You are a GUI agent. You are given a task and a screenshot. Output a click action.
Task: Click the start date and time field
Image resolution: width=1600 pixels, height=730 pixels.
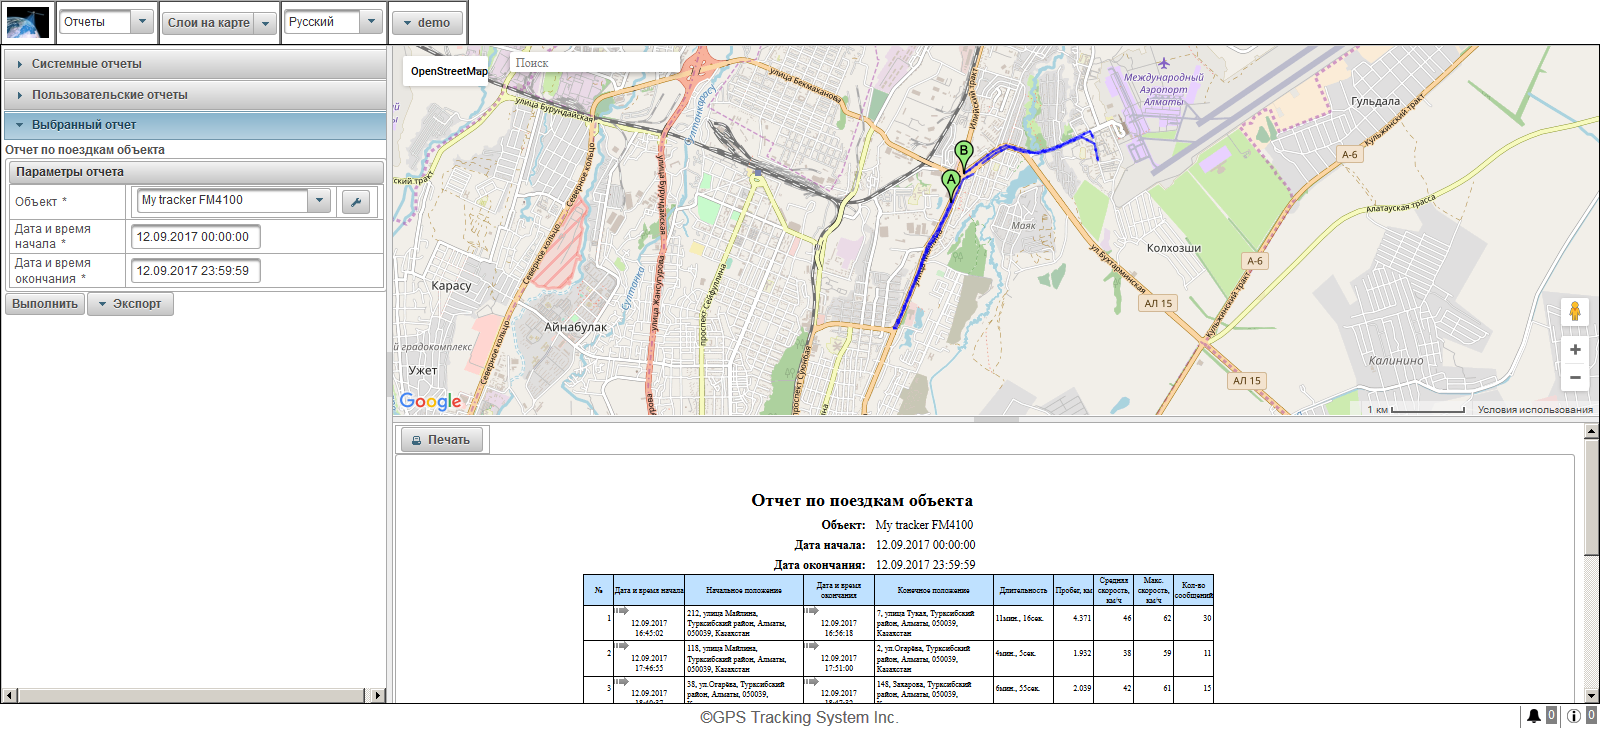click(195, 237)
